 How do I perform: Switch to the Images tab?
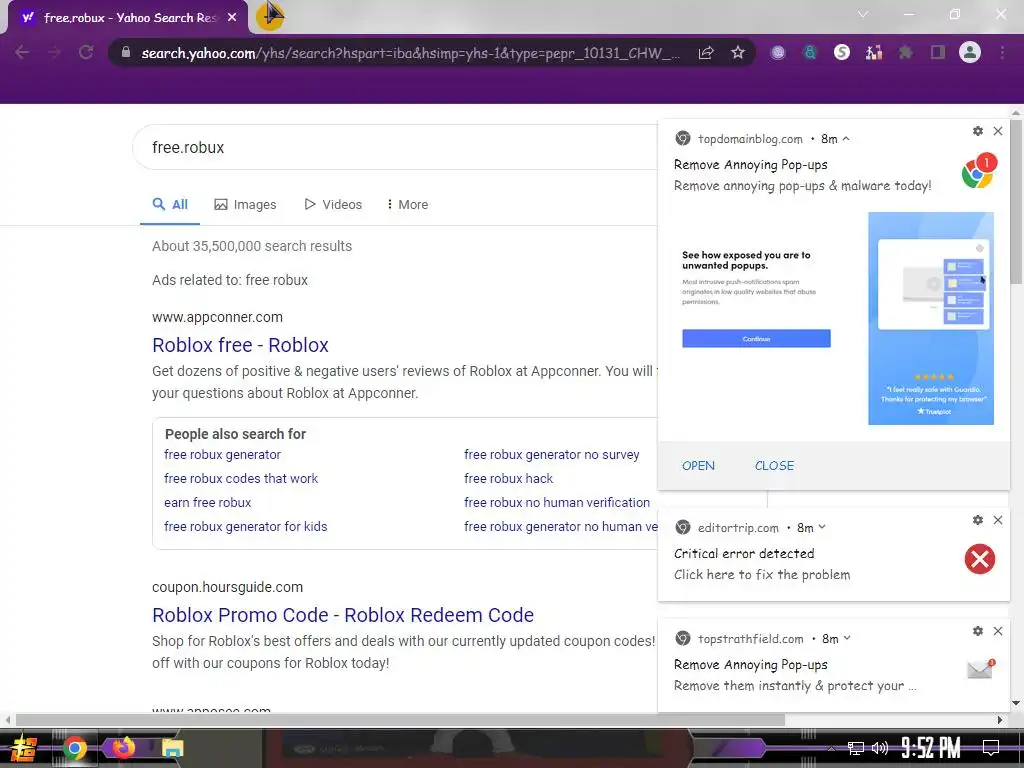coord(246,204)
